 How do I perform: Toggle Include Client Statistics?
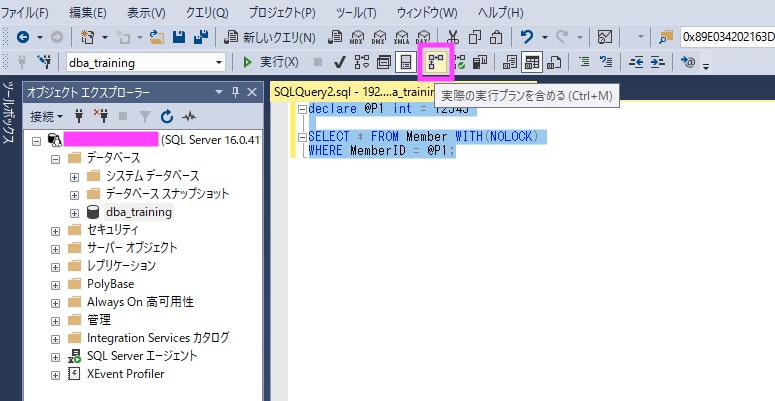479,62
